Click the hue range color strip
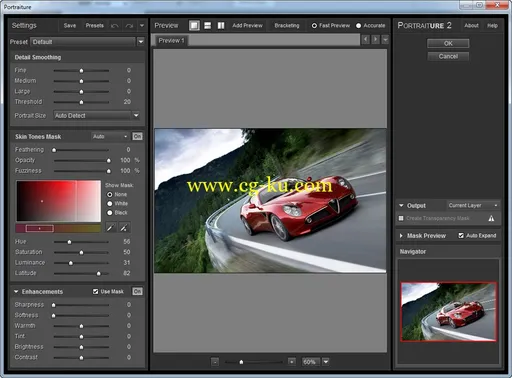512x378 pixels. (x=58, y=228)
